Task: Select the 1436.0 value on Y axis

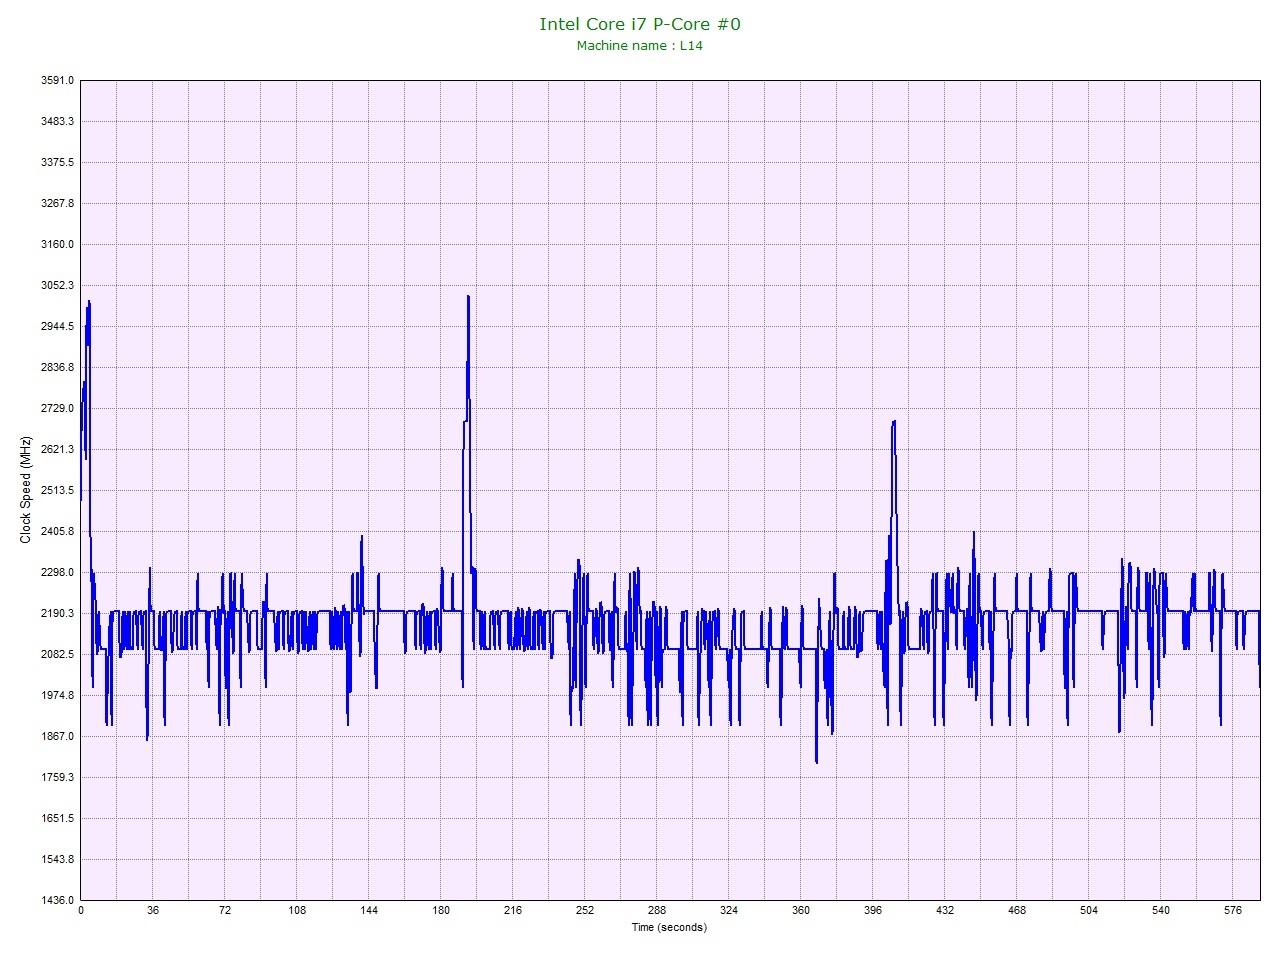Action: (57, 900)
